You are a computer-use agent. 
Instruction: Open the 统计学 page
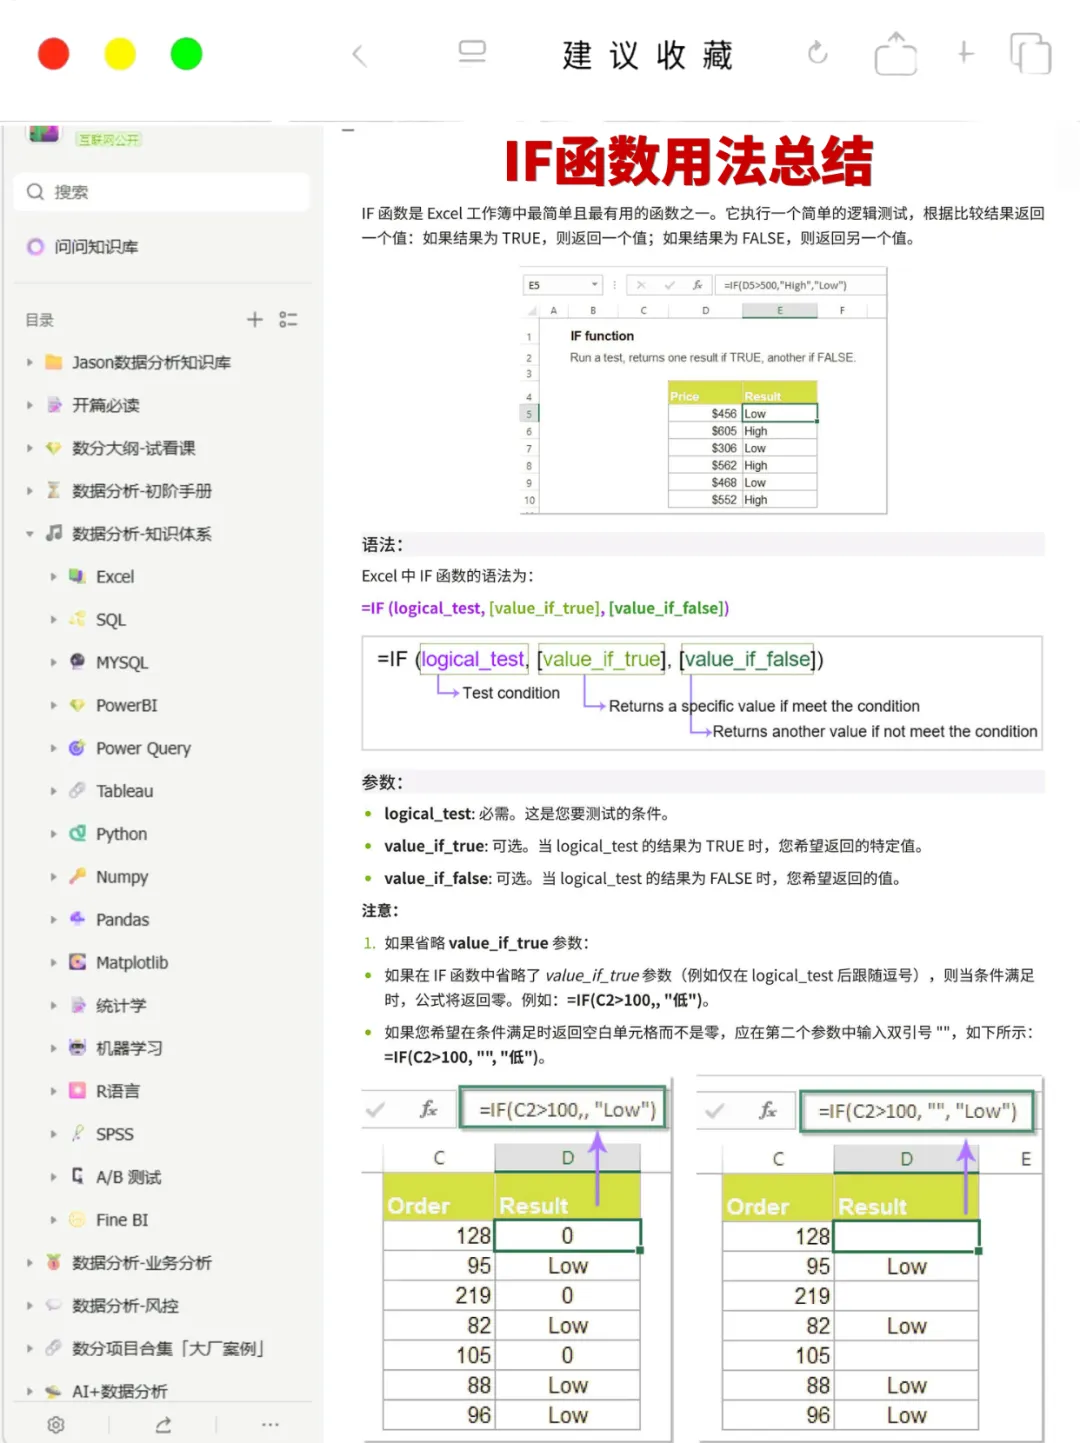pos(121,1006)
